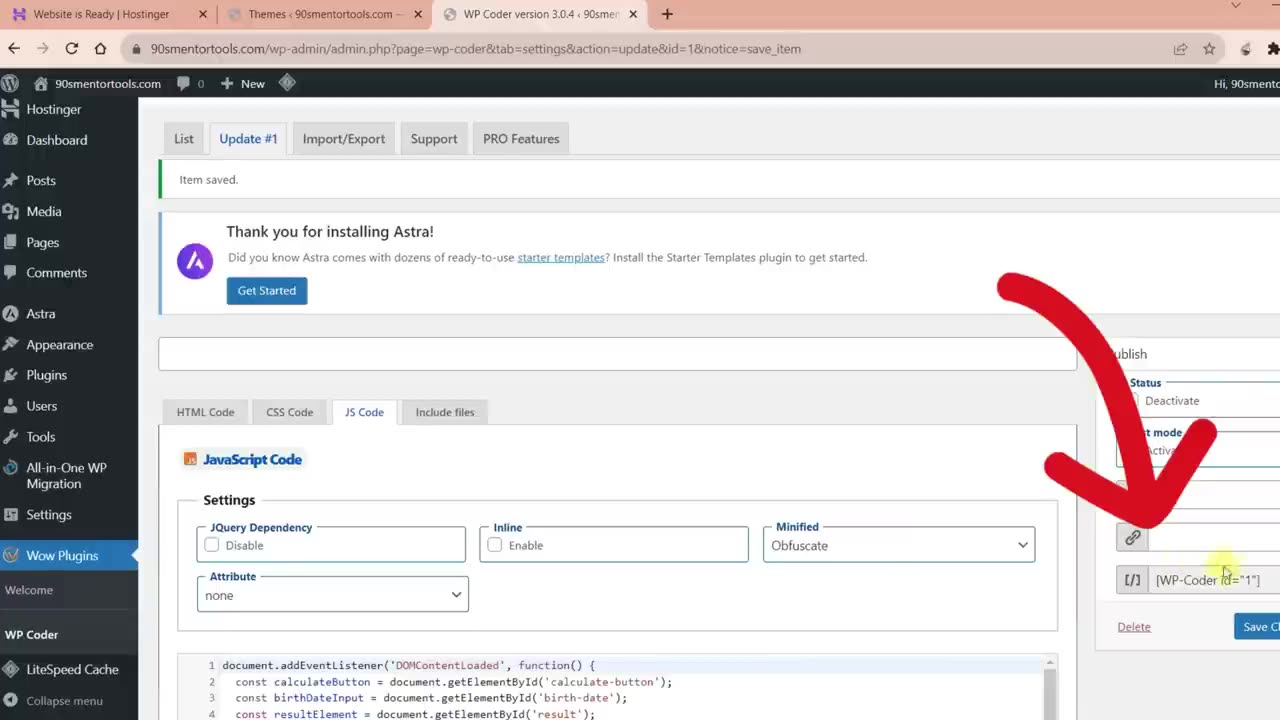Screen dimensions: 1280x720
Task: Click the Astra logo in the notice
Action: pos(195,261)
